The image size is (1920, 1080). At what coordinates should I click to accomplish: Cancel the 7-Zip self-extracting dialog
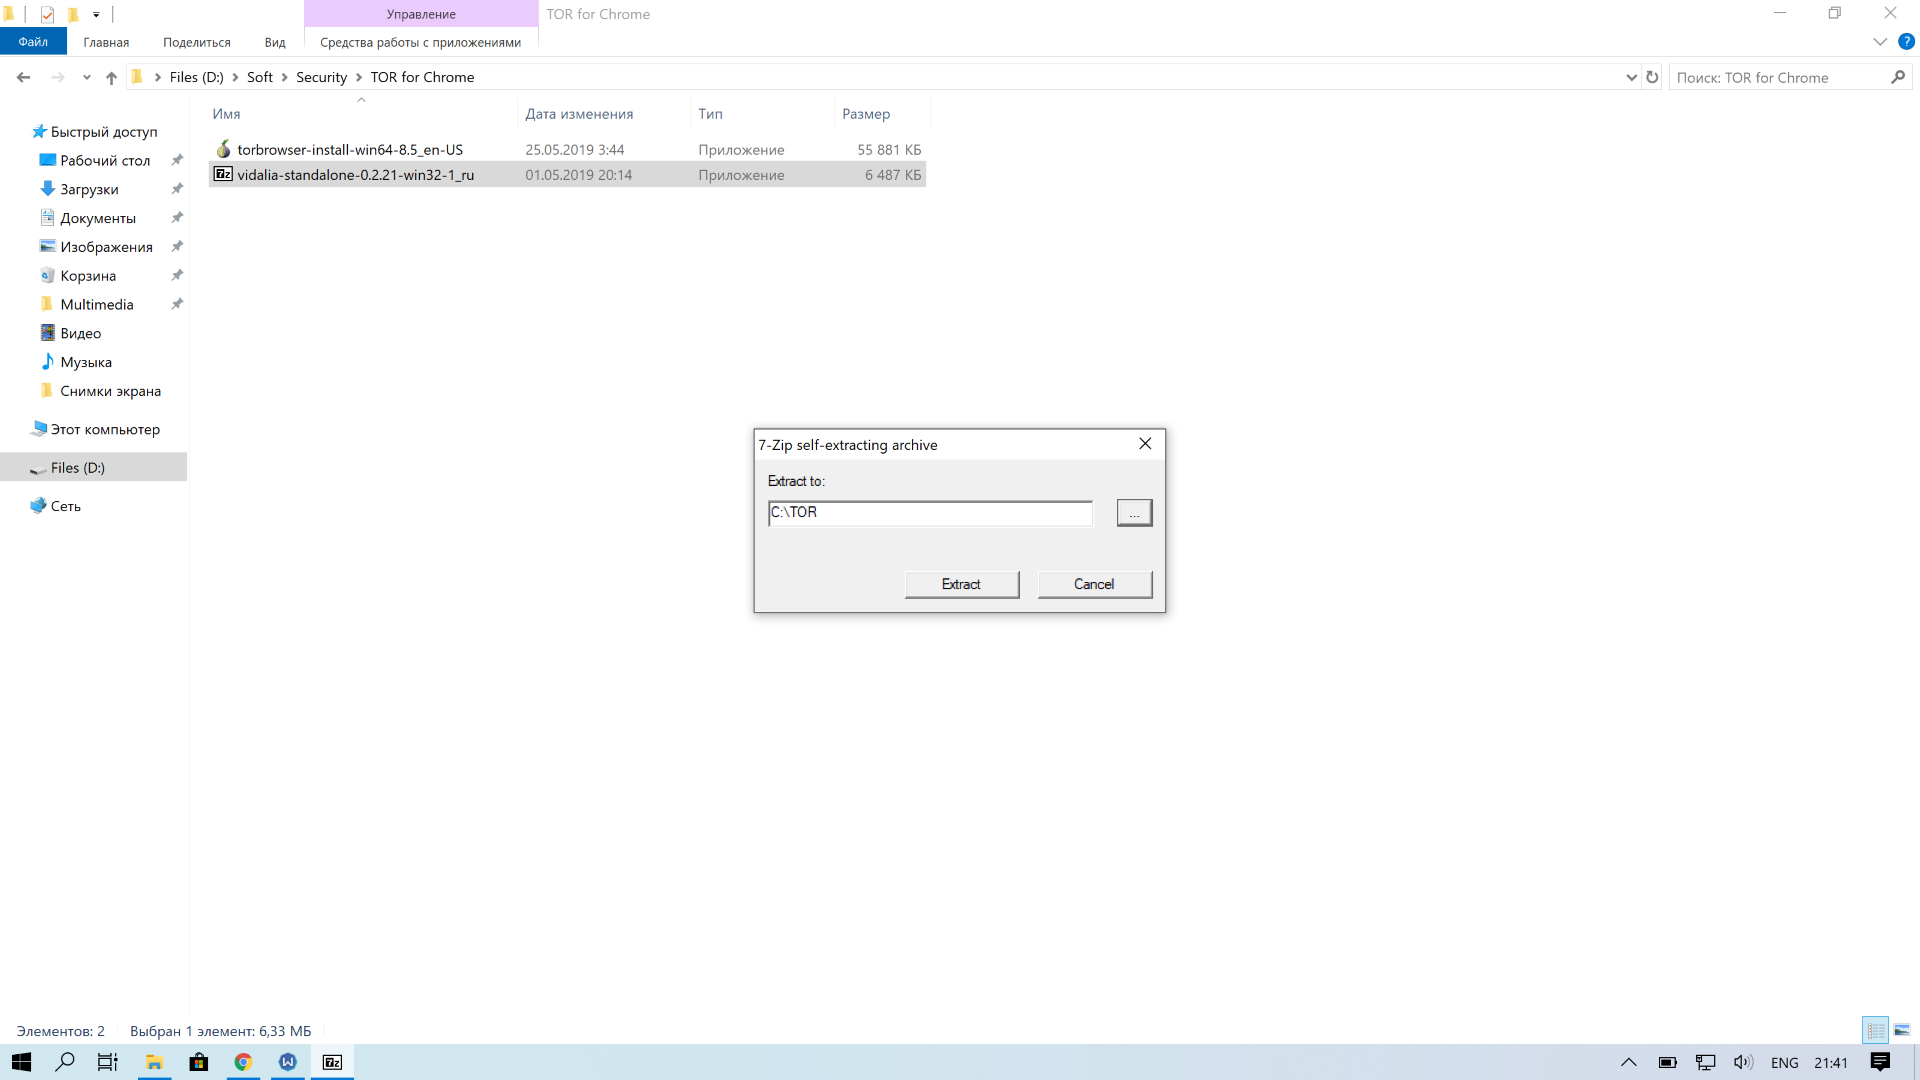[1094, 584]
